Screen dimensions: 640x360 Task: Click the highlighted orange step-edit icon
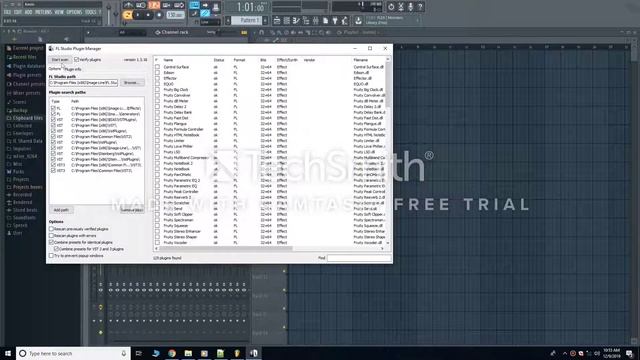(x=154, y=5)
